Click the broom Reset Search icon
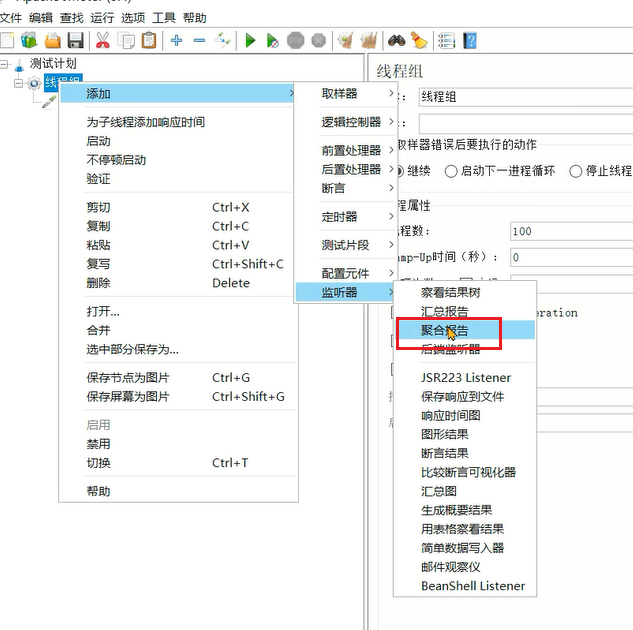Image resolution: width=633 pixels, height=630 pixels. point(420,41)
